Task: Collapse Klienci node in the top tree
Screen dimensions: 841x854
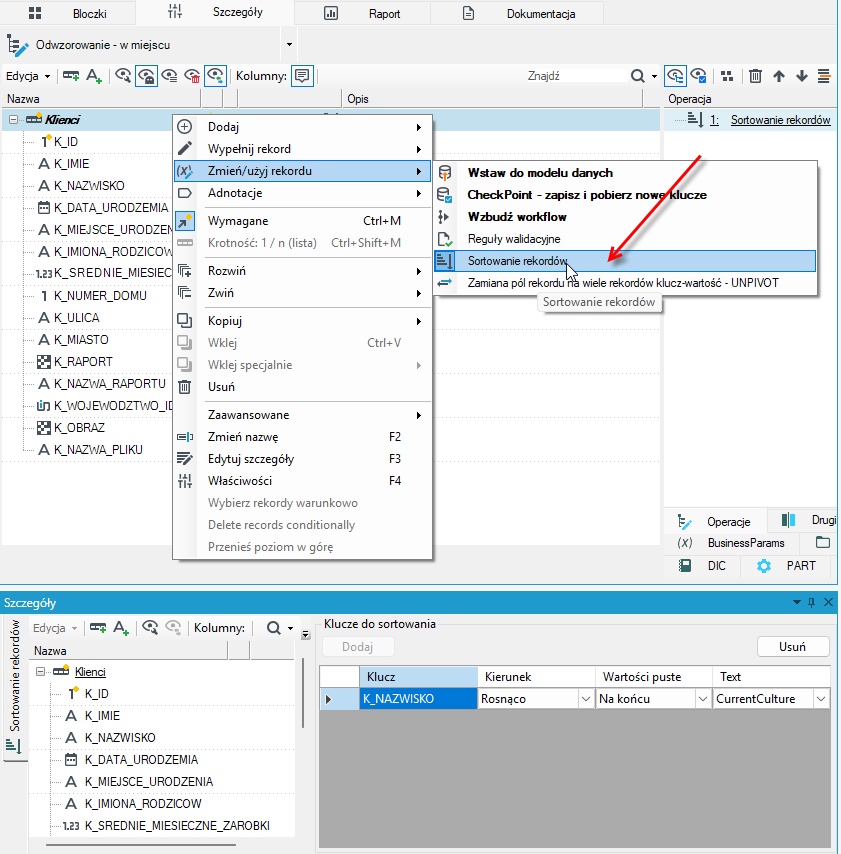Action: coord(13,119)
